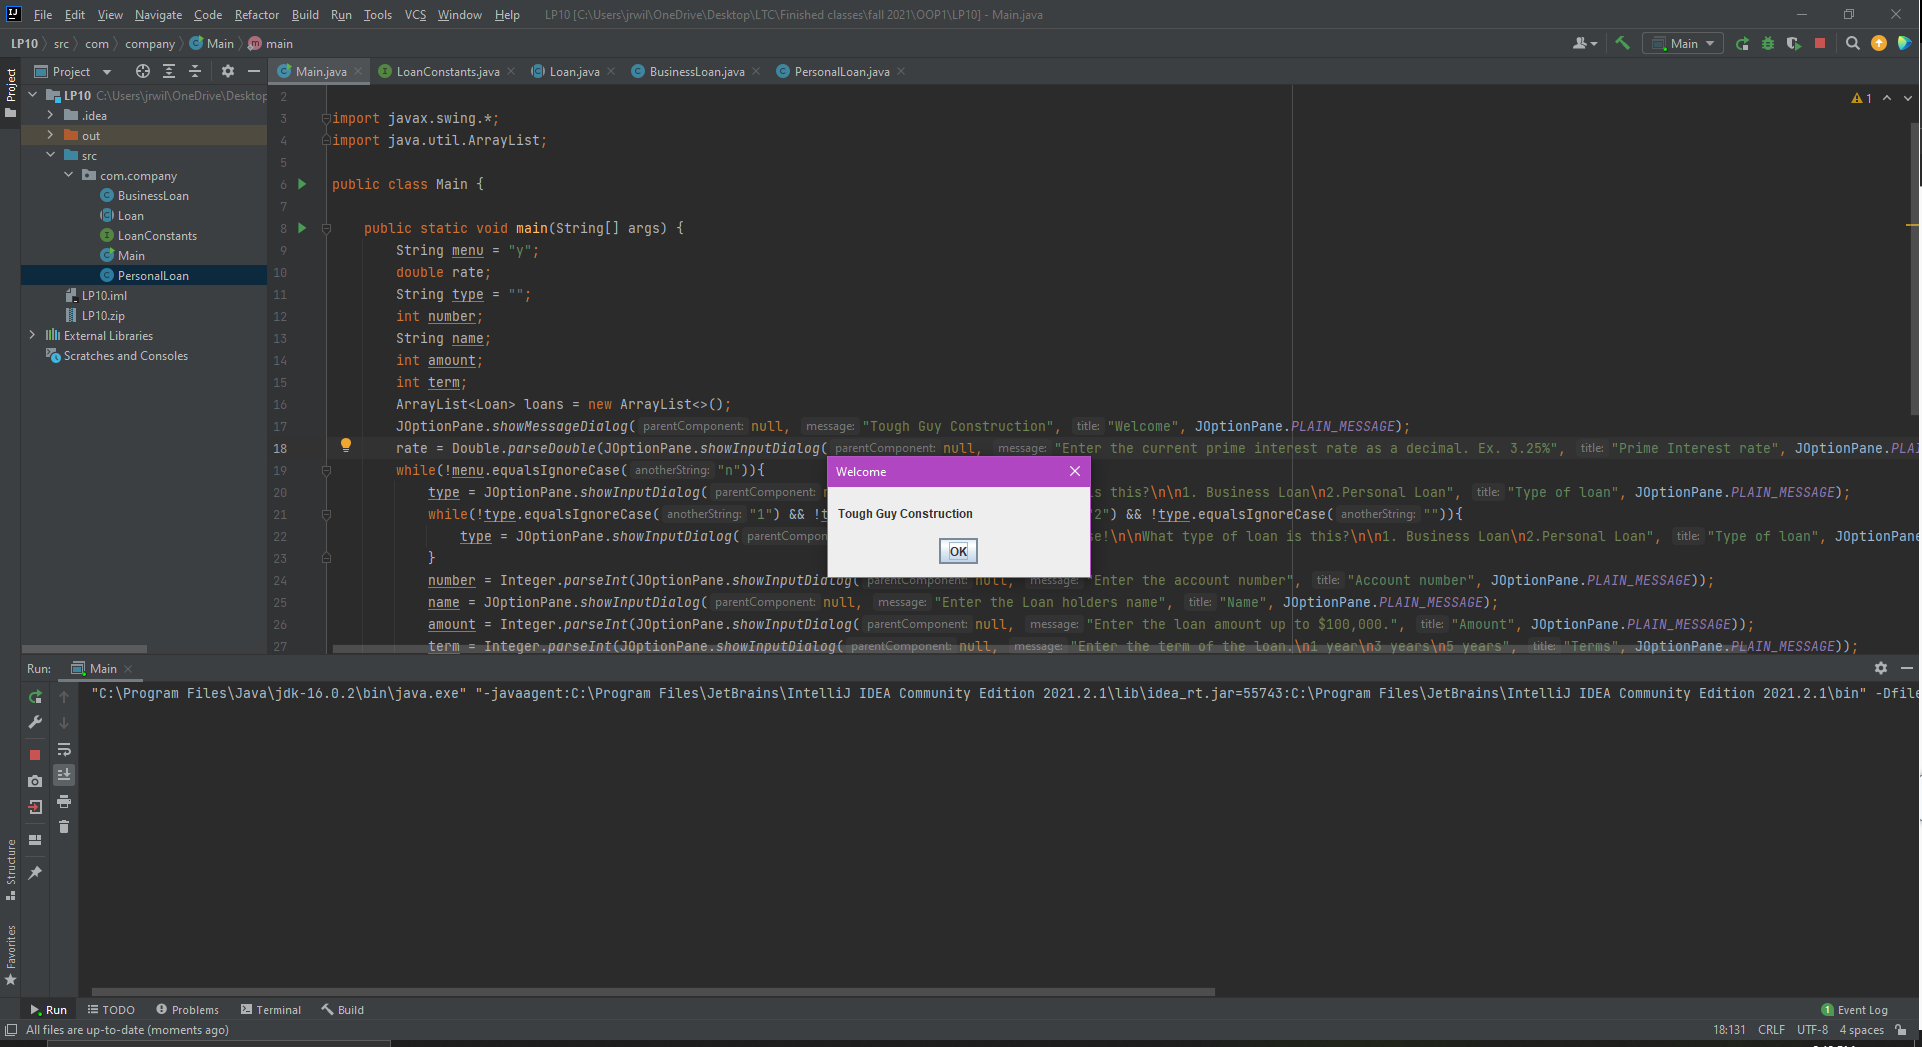Image resolution: width=1922 pixels, height=1047 pixels.
Task: Click the green Build Project hammer icon
Action: click(1622, 43)
